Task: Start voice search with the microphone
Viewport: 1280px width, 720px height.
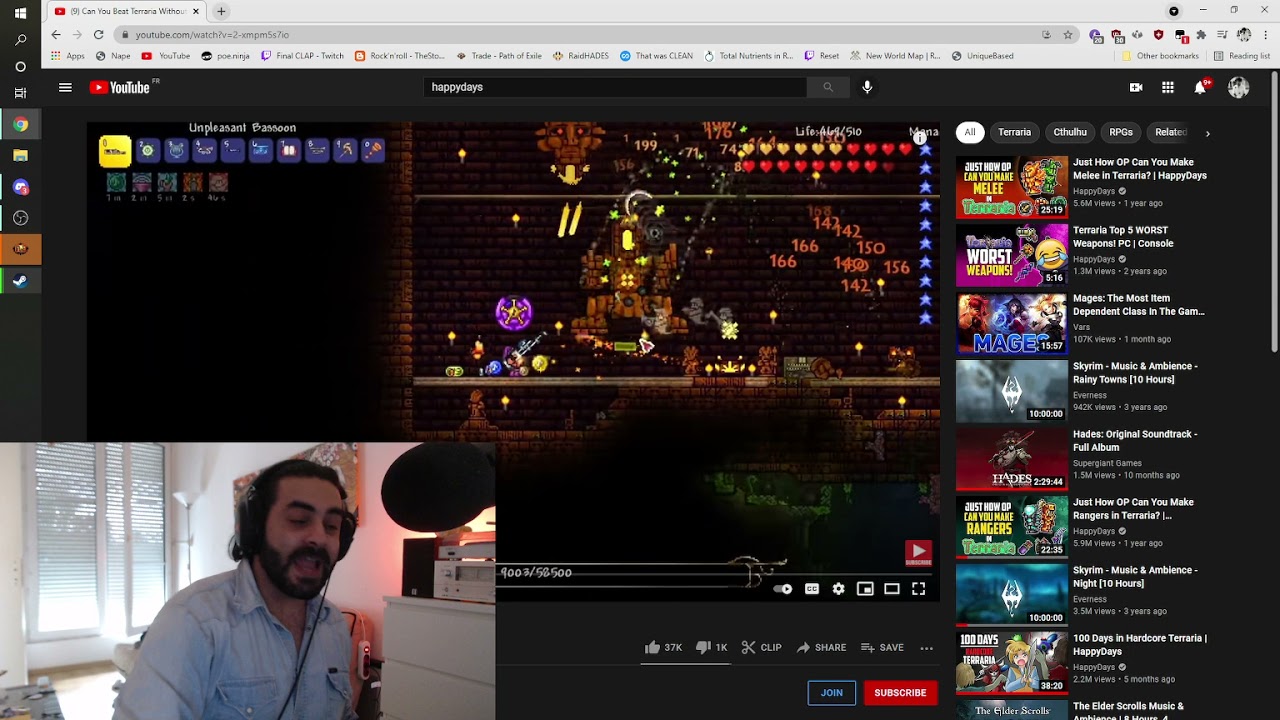Action: tap(867, 87)
